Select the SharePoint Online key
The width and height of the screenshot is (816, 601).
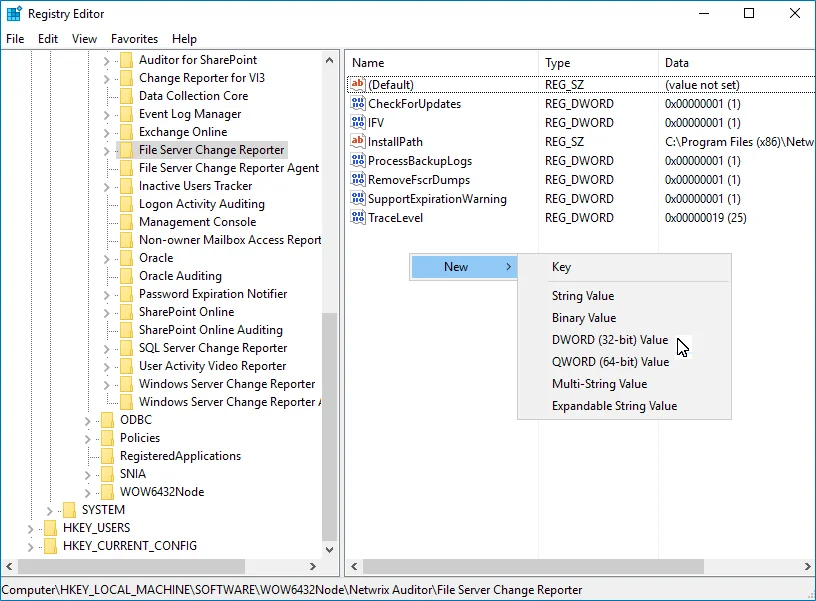[x=186, y=312]
